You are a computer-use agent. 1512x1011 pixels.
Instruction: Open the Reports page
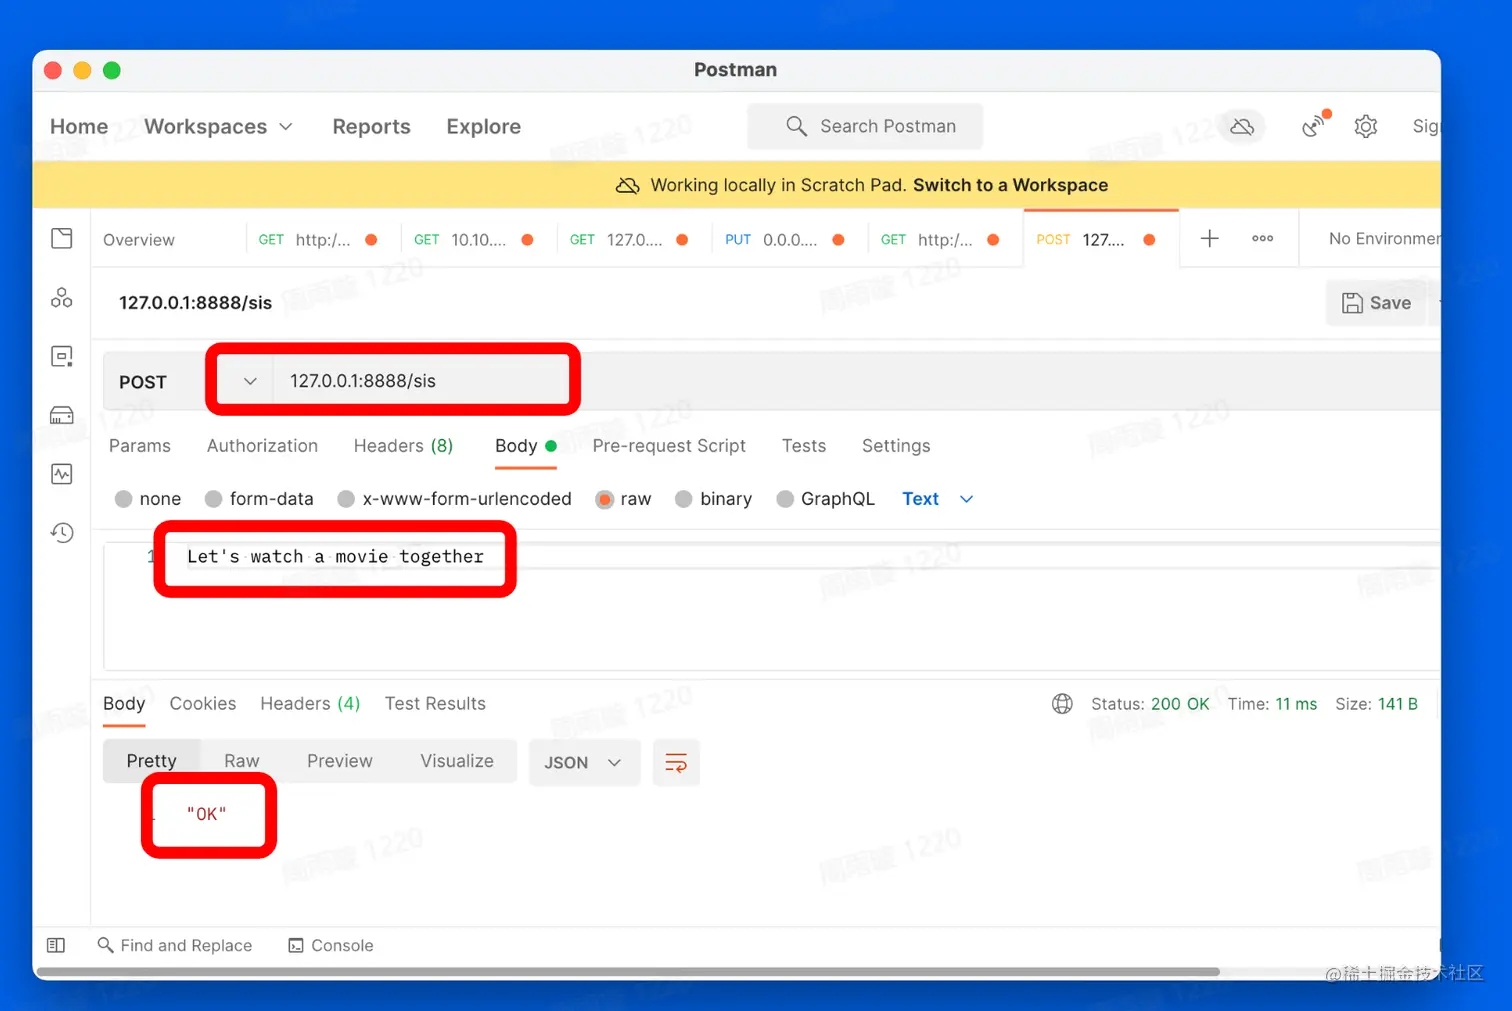click(372, 127)
